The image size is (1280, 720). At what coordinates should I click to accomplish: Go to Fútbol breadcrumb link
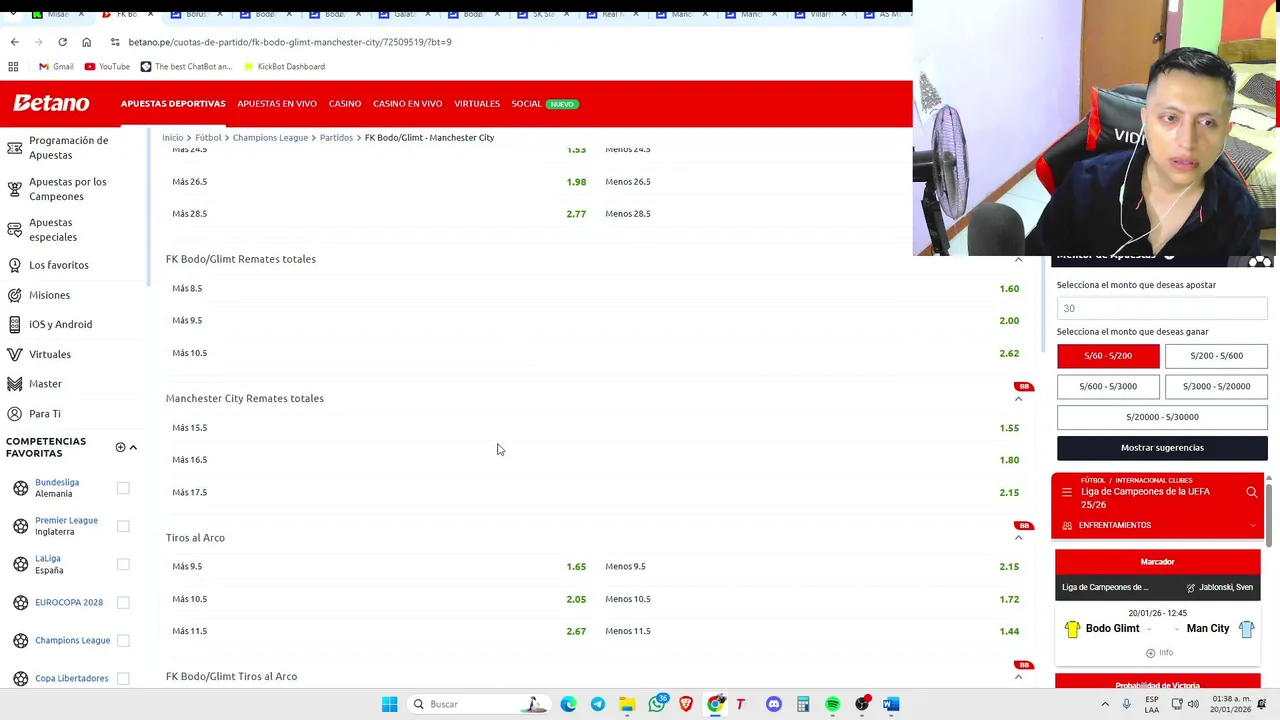[208, 137]
